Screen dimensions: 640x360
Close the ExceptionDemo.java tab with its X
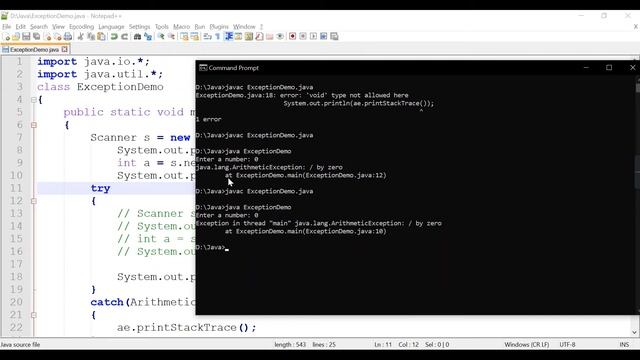64,49
